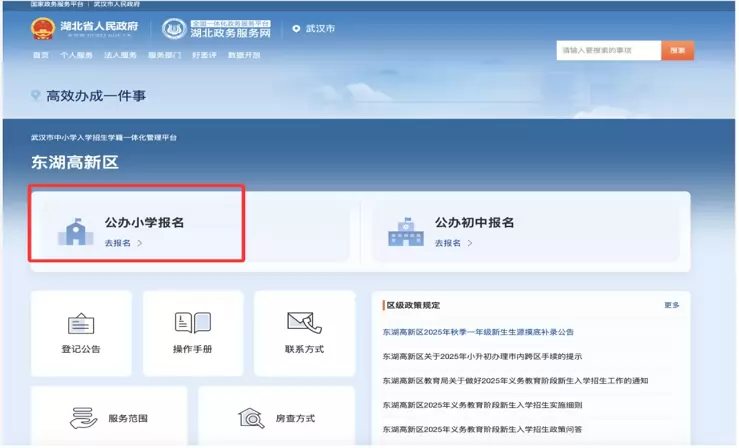The width and height of the screenshot is (739, 448).
Task: Click the 操作手册 label
Action: click(192, 349)
